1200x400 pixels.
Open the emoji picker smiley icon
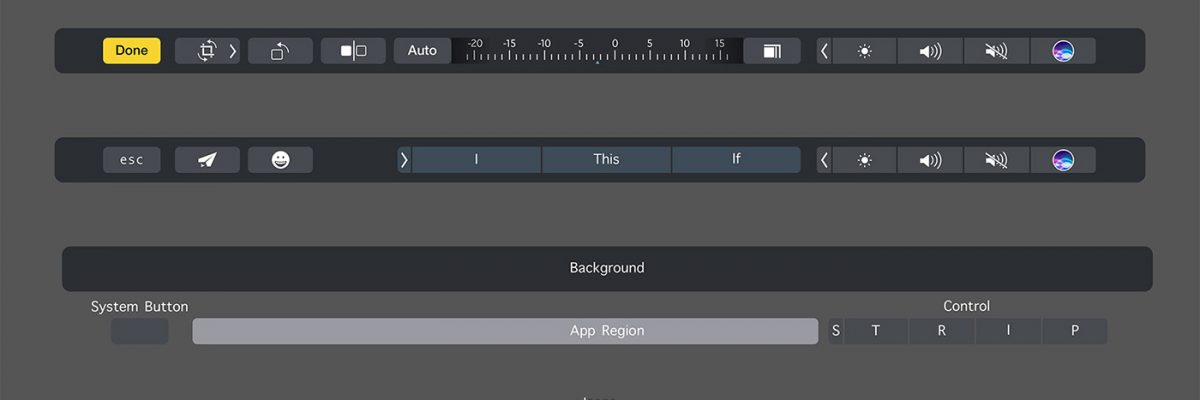(280, 160)
